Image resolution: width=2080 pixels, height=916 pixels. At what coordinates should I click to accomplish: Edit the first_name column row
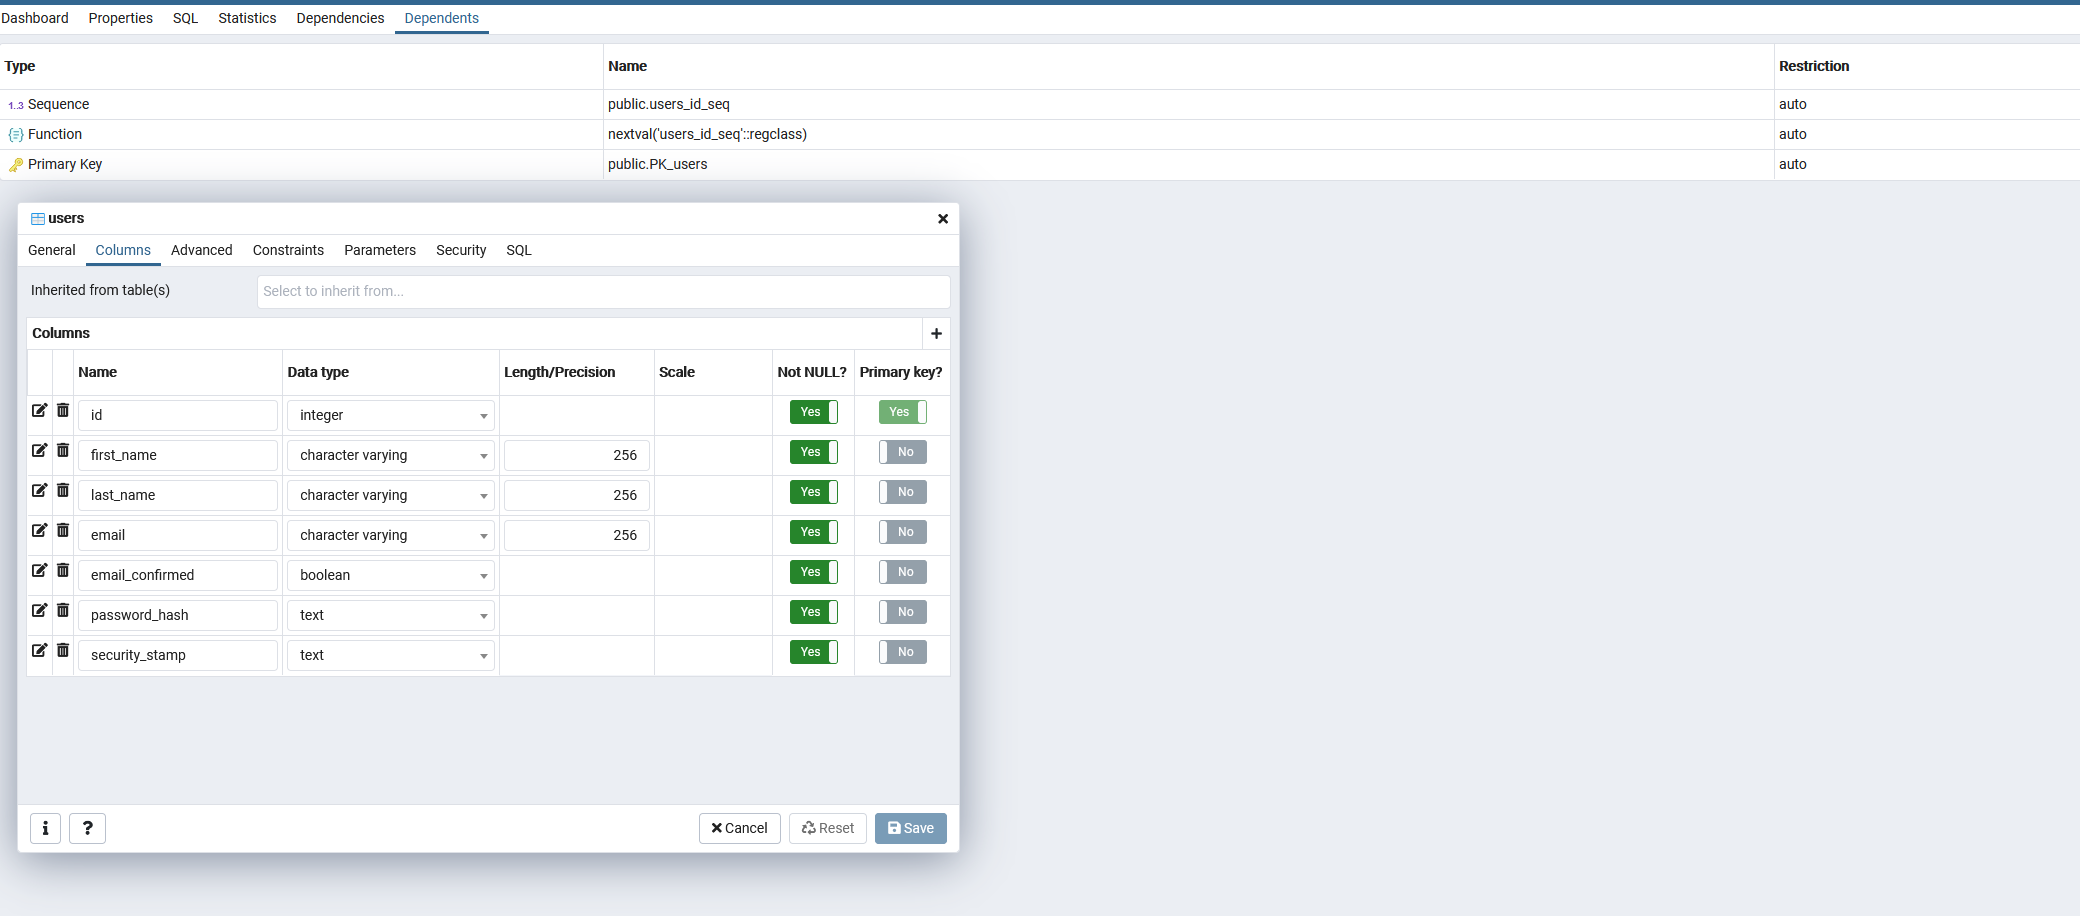(39, 450)
